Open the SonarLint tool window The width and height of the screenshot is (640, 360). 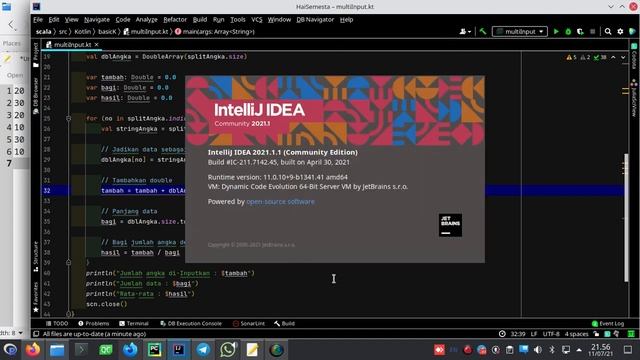click(249, 323)
